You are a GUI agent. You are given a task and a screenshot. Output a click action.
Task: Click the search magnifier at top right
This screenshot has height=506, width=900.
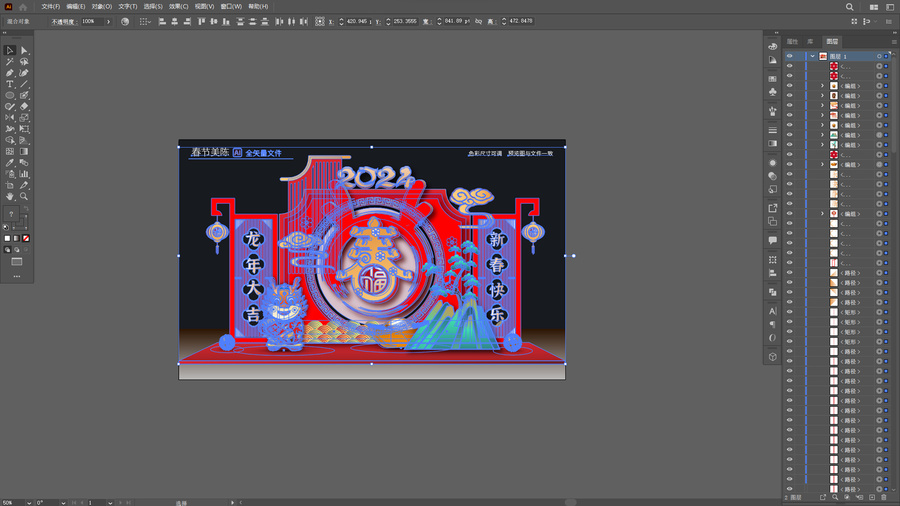849,7
